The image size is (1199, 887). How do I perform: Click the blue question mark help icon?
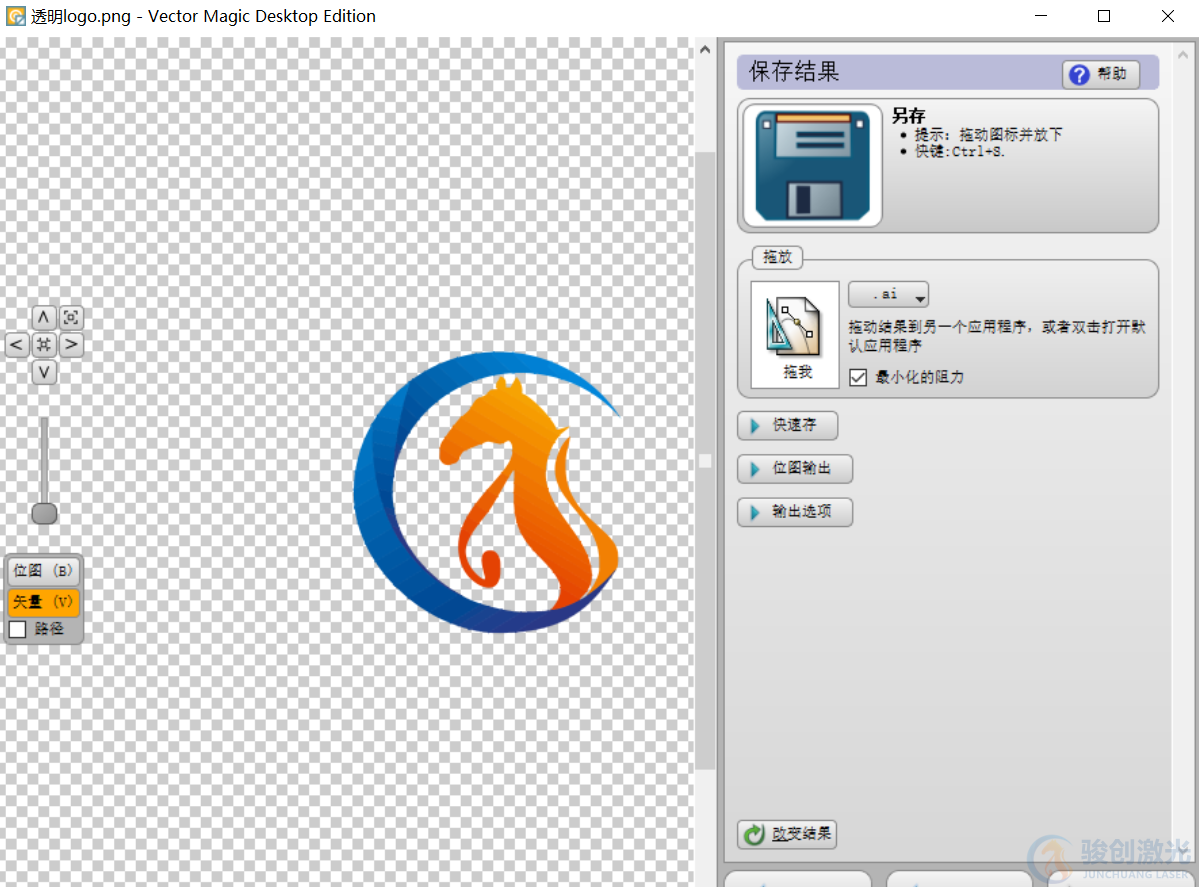pos(1079,74)
